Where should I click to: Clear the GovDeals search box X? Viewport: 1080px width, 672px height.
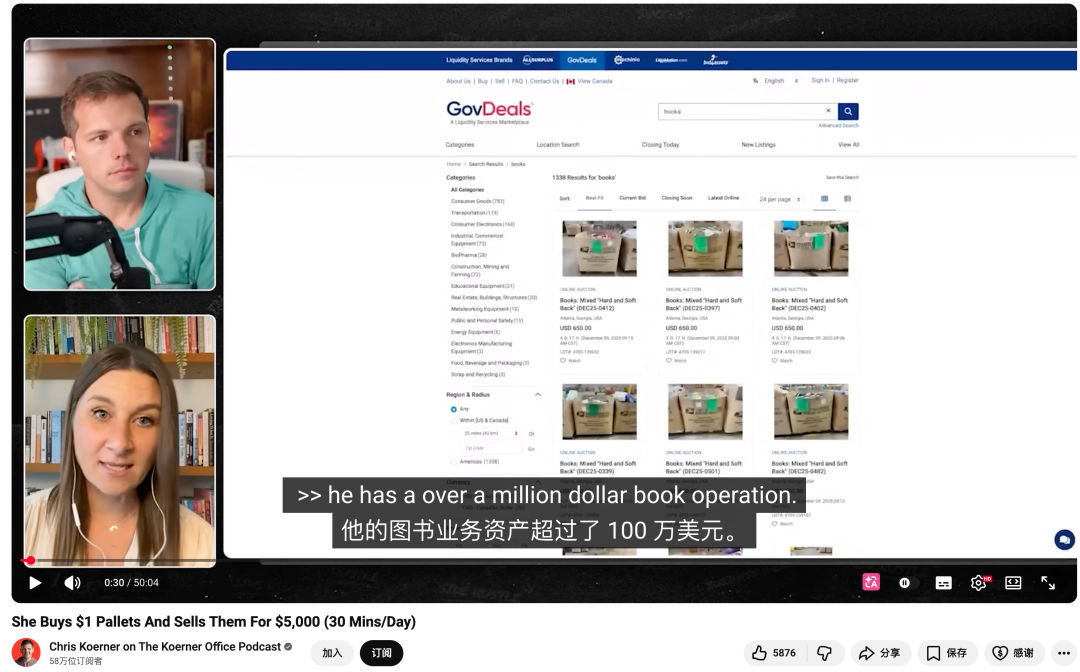828,111
